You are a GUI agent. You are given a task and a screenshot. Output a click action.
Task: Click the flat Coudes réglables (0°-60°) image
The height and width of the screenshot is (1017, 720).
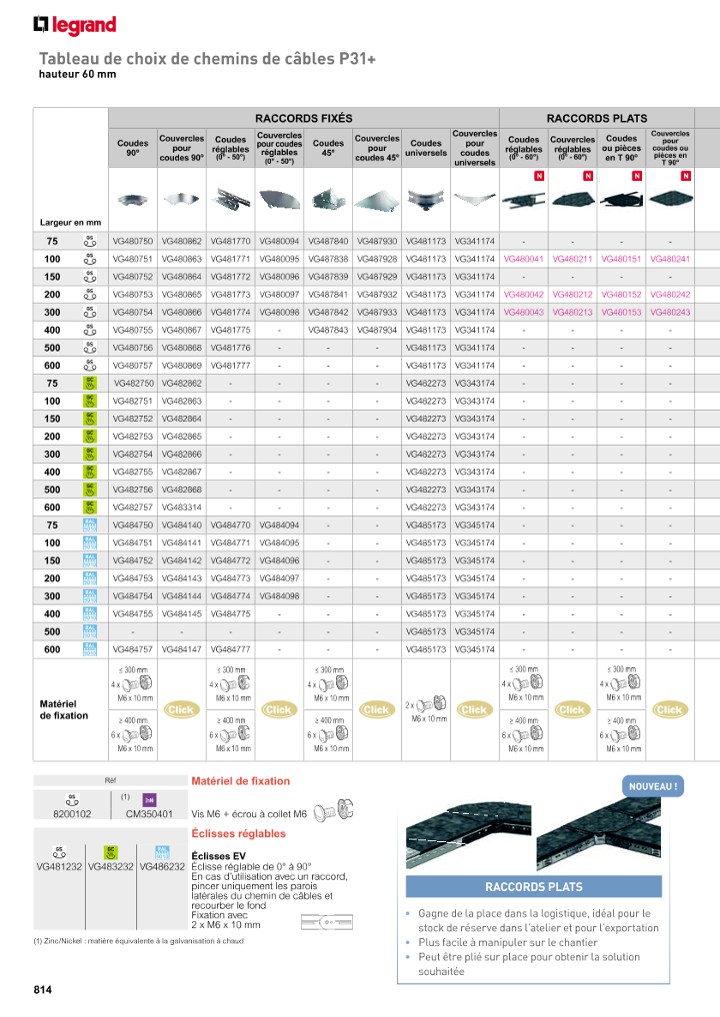pyautogui.click(x=524, y=199)
